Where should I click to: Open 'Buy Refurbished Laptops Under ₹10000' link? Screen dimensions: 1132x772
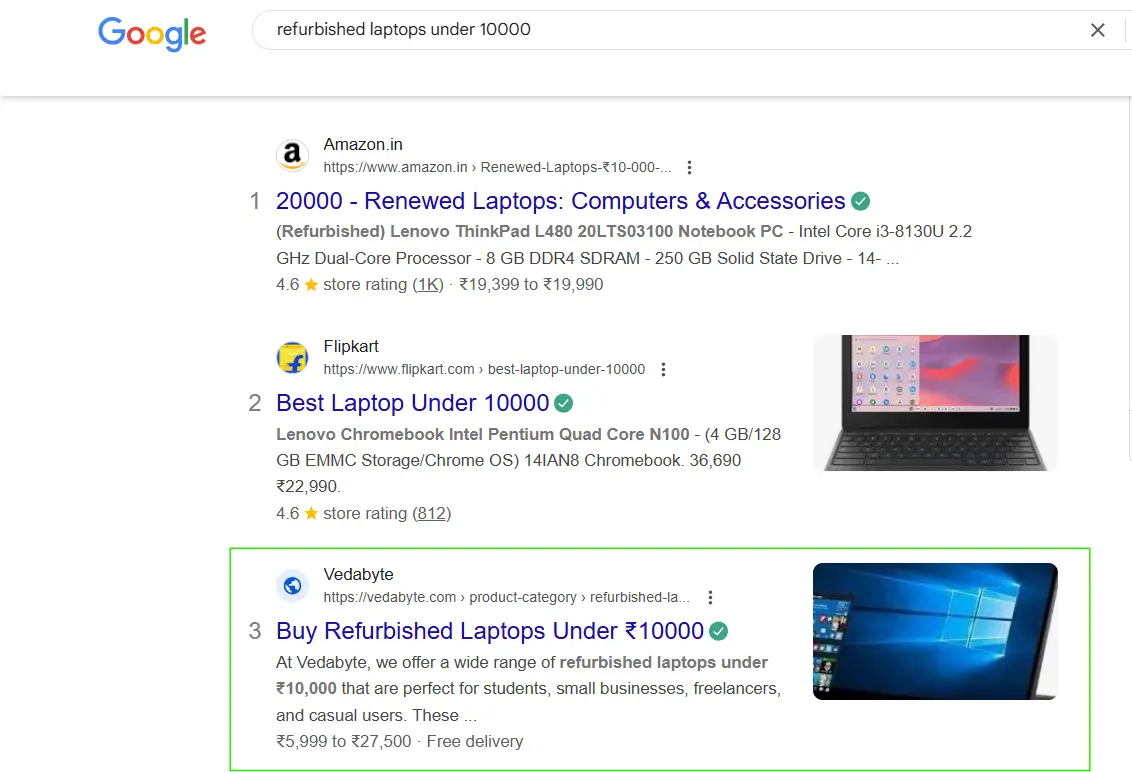(x=490, y=631)
